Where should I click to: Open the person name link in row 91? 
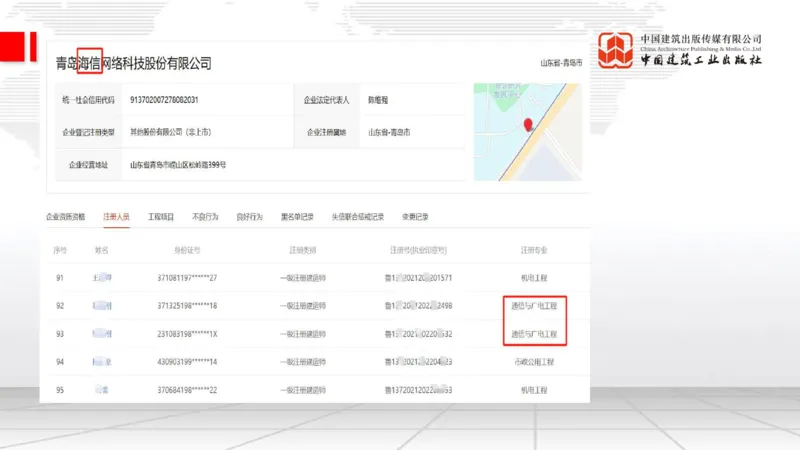[x=102, y=278]
